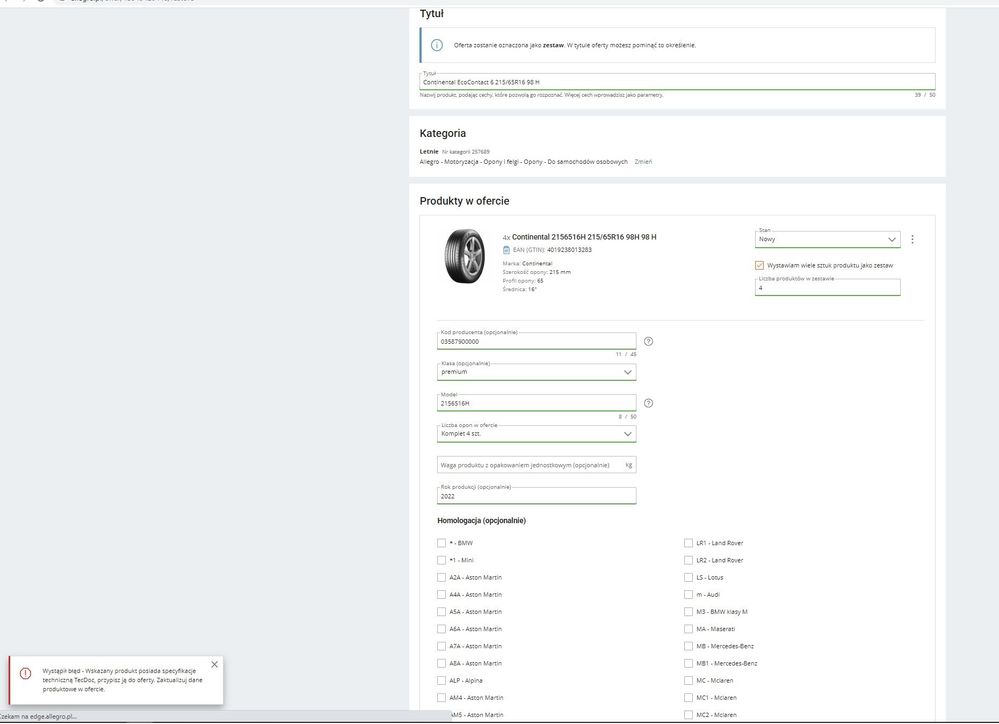Click the help icon beside Kod producenta
The height and width of the screenshot is (724, 999).
[649, 342]
